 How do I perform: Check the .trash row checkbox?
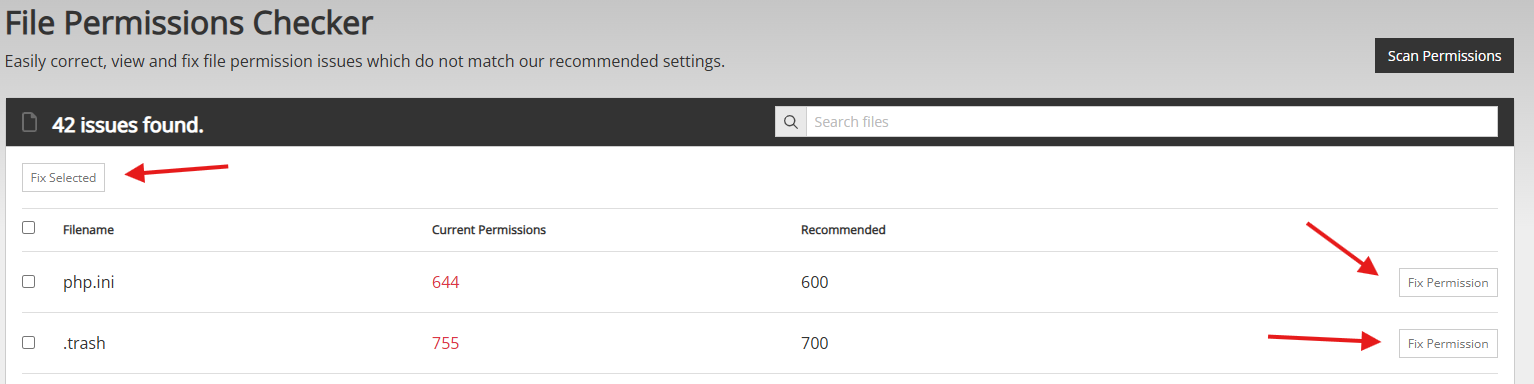tap(28, 342)
